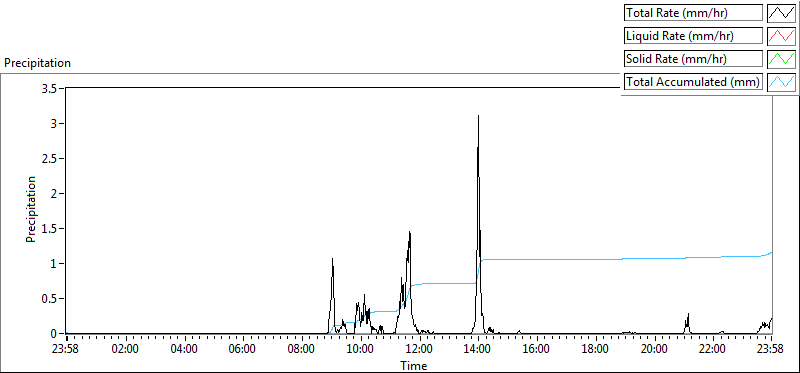The height and width of the screenshot is (373, 800).
Task: Open the Total Rate plot style icon
Action: [x=782, y=13]
